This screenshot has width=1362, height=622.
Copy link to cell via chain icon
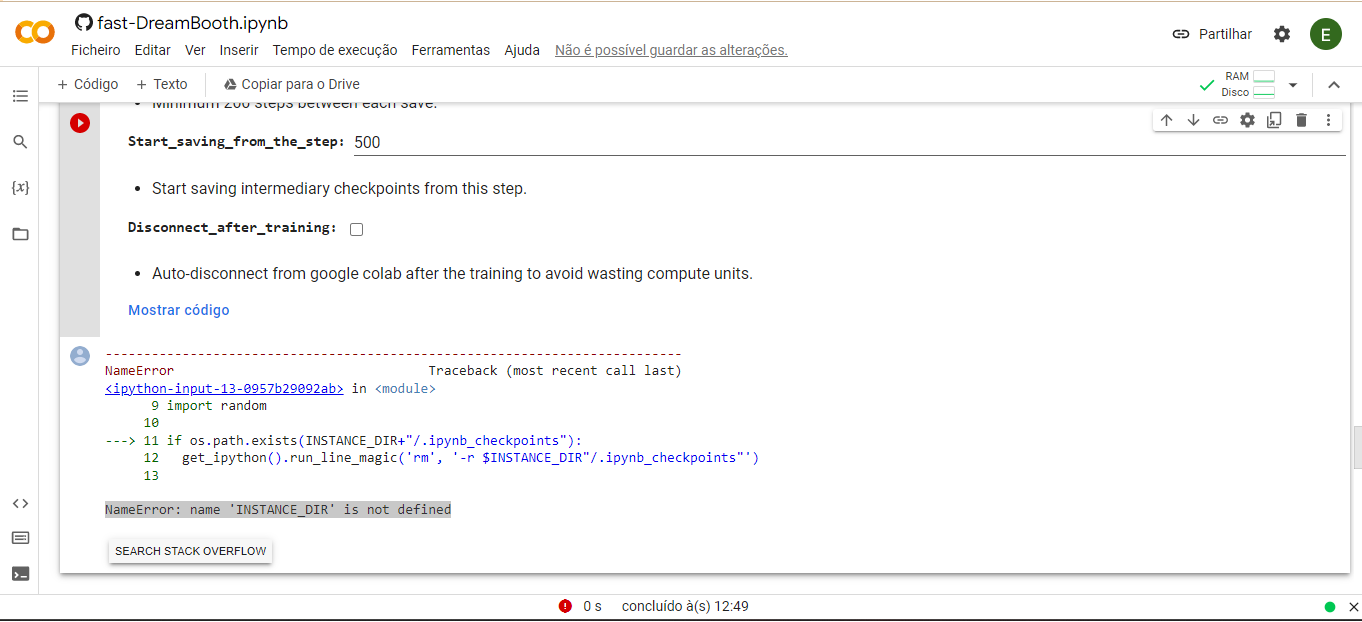1220,119
